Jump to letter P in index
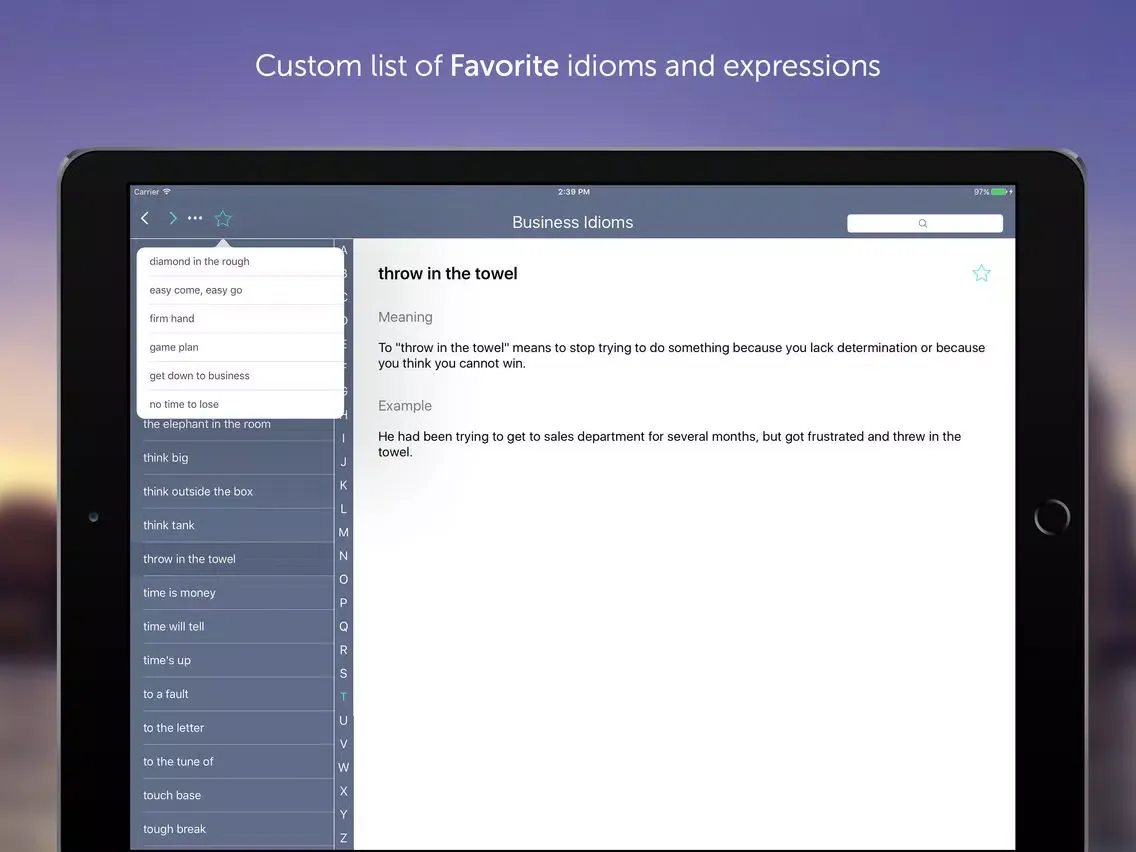 (343, 603)
